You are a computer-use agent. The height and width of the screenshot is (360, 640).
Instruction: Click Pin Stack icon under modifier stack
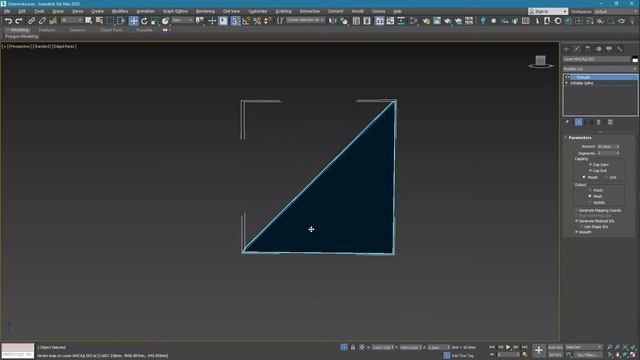pos(567,122)
